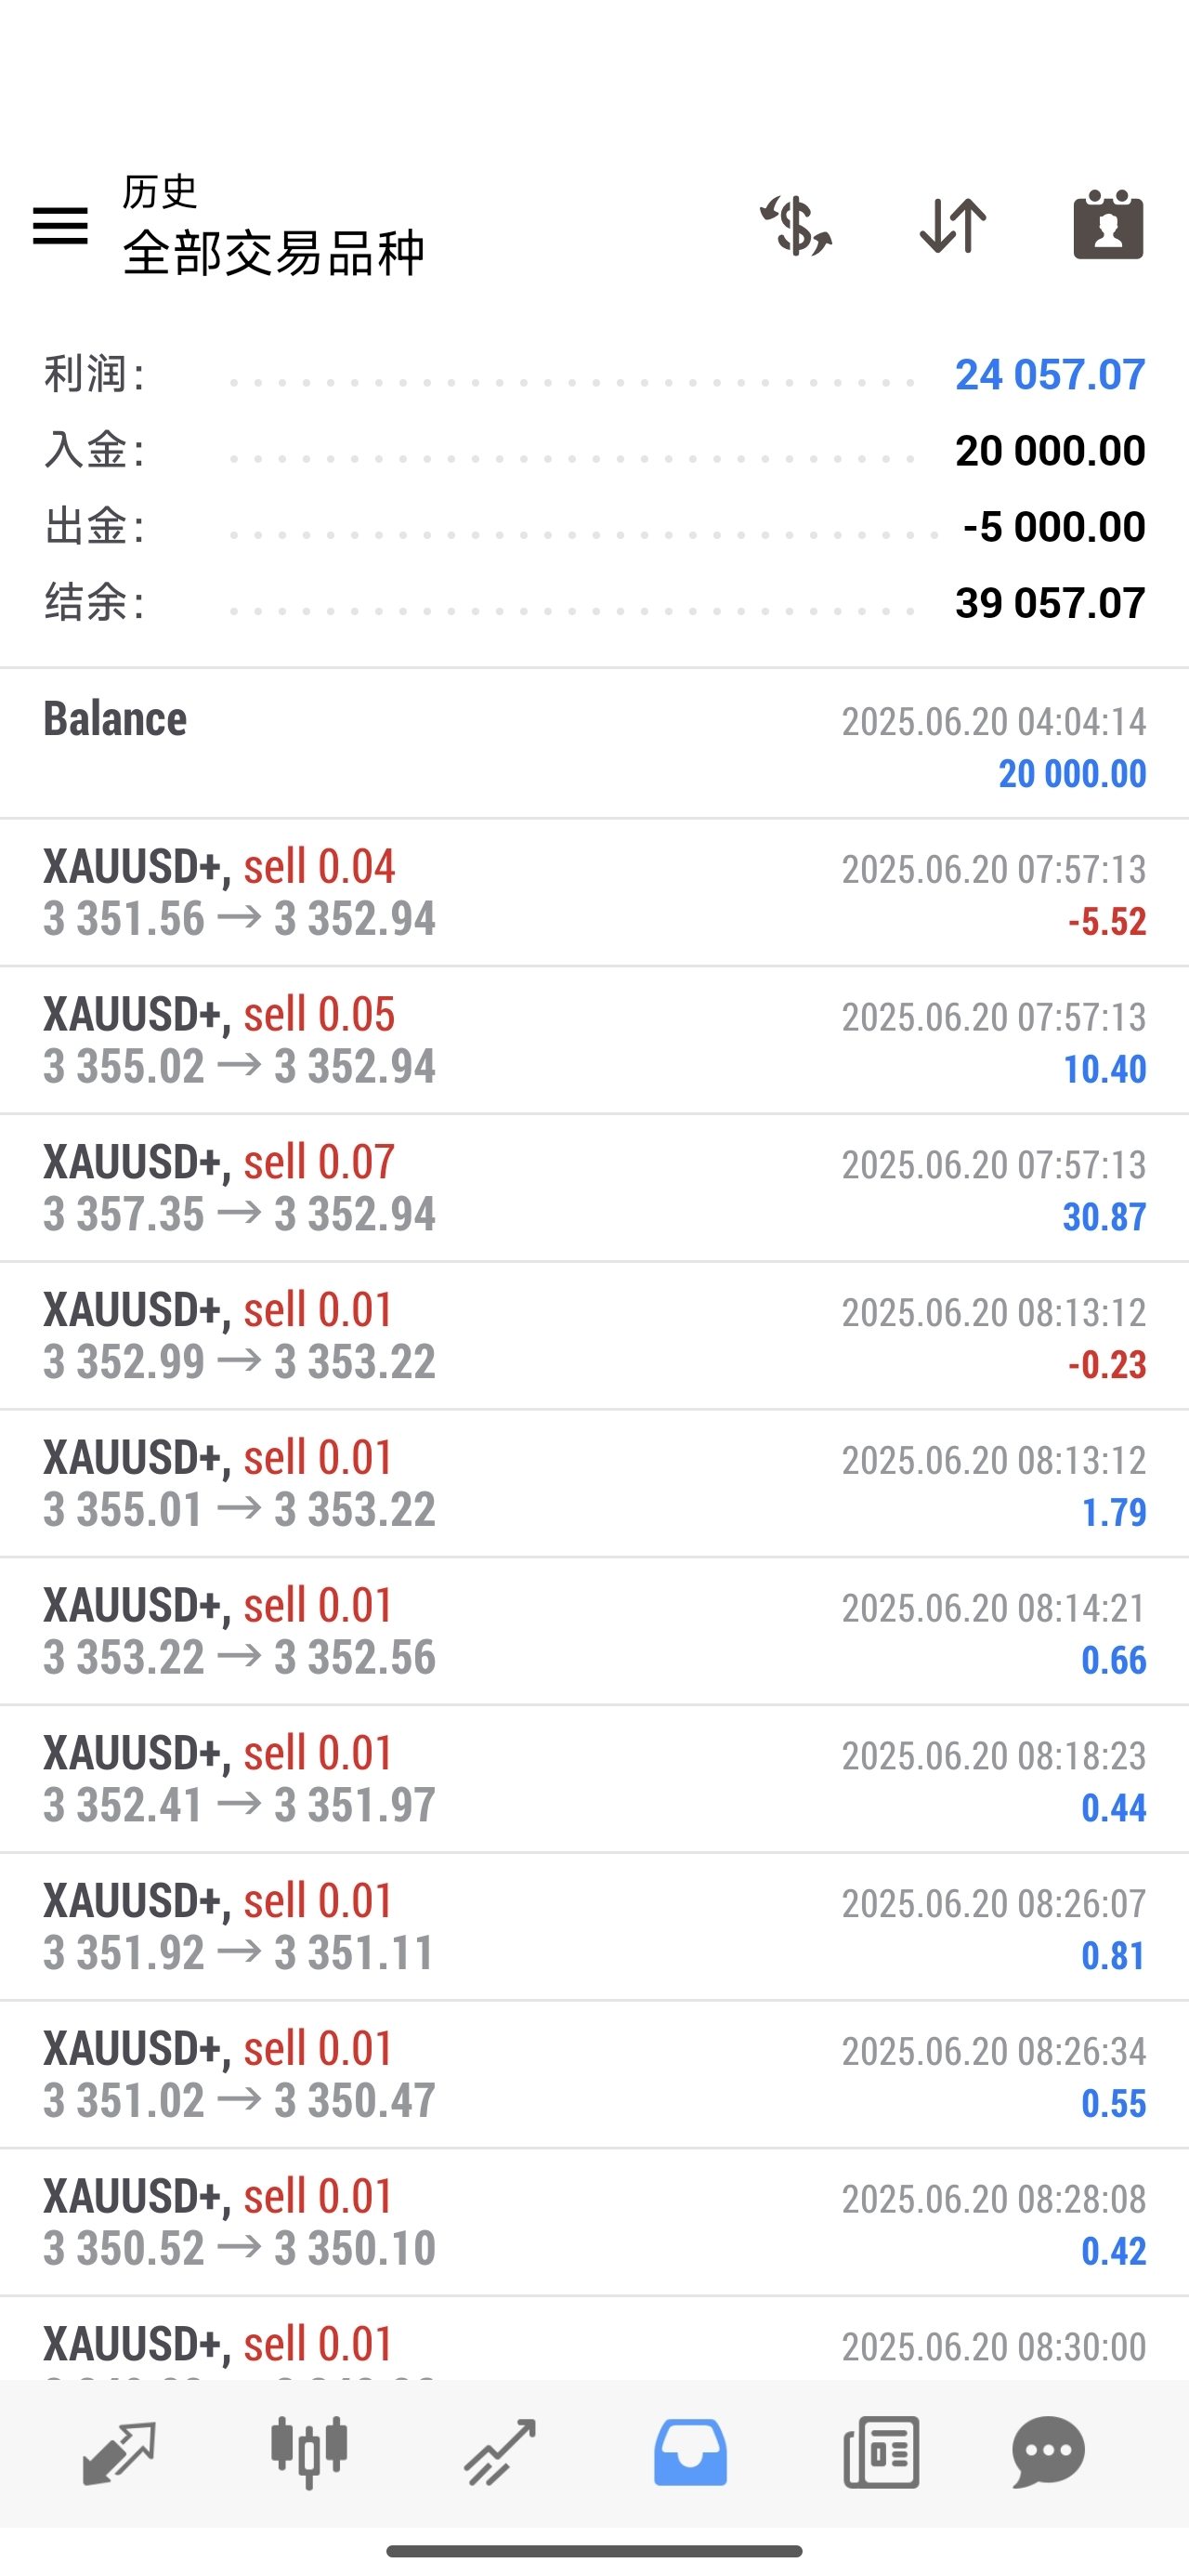Tap the trade closed at 08:14:21
Screen dimensions: 1189x2576
pos(594,1631)
